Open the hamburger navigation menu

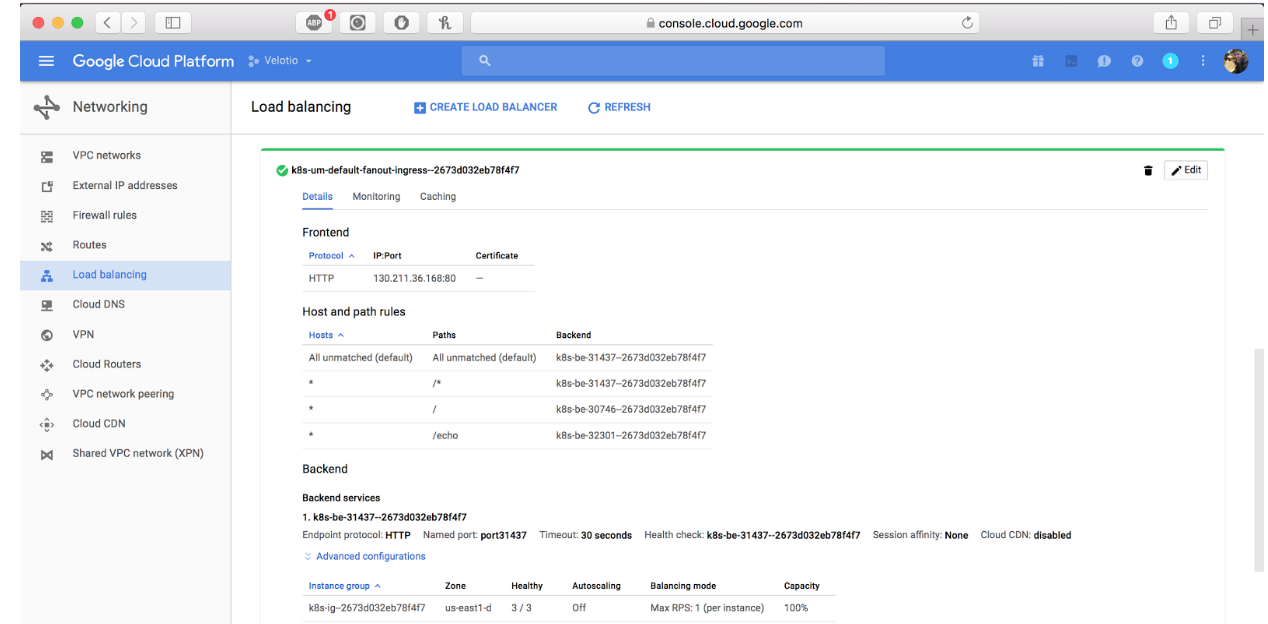46,62
